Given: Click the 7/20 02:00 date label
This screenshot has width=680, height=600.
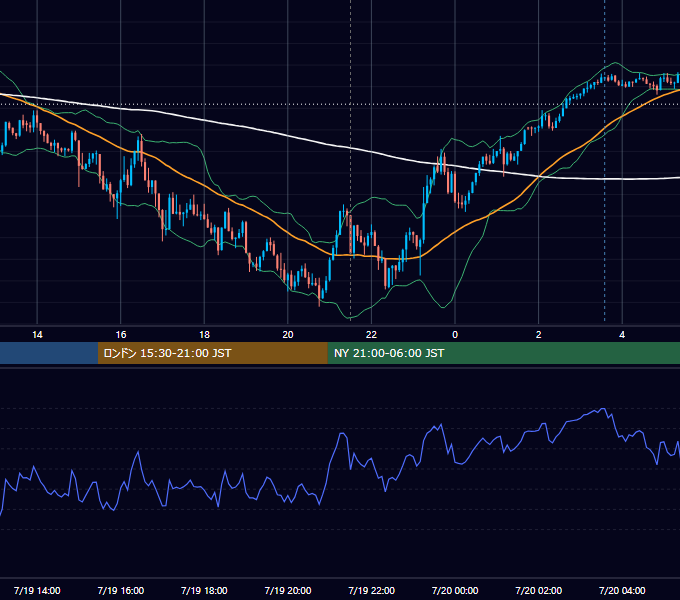Looking at the screenshot, I should (x=538, y=590).
